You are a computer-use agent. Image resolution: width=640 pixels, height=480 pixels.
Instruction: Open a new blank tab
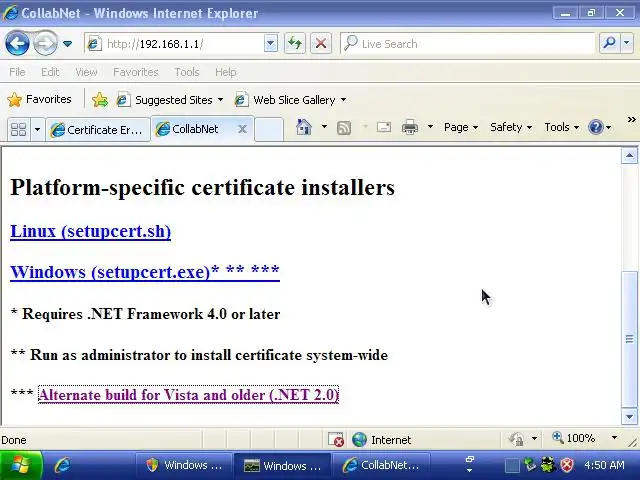click(x=269, y=129)
